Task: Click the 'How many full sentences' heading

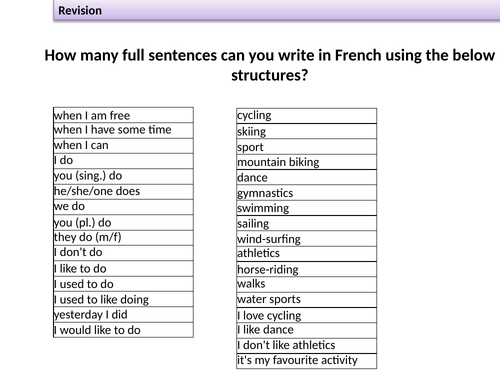Action: pos(270,65)
